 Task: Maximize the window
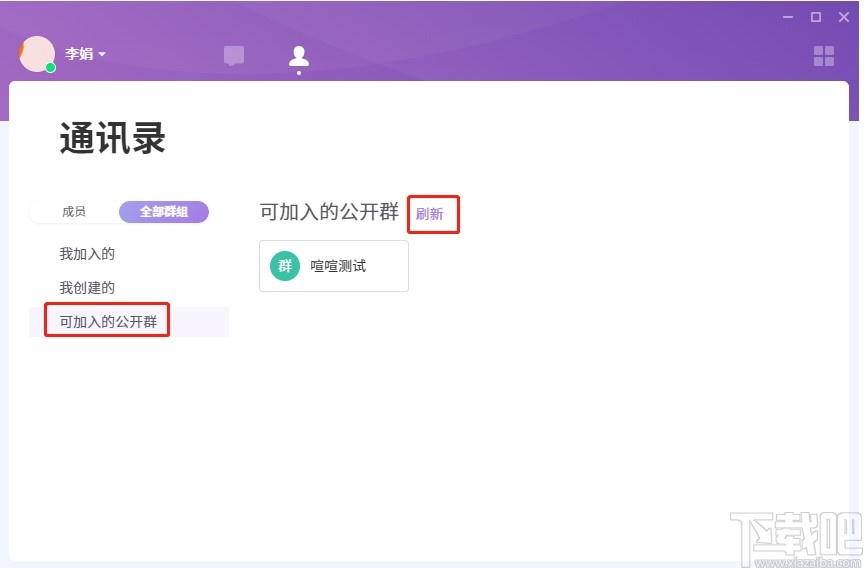coord(816,17)
